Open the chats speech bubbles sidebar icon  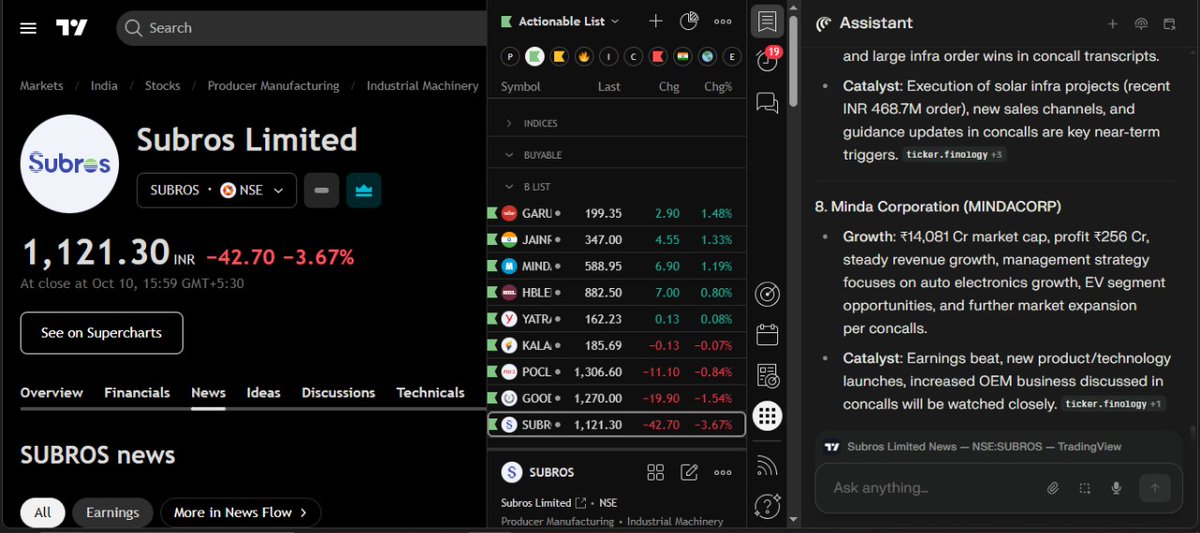(x=767, y=102)
